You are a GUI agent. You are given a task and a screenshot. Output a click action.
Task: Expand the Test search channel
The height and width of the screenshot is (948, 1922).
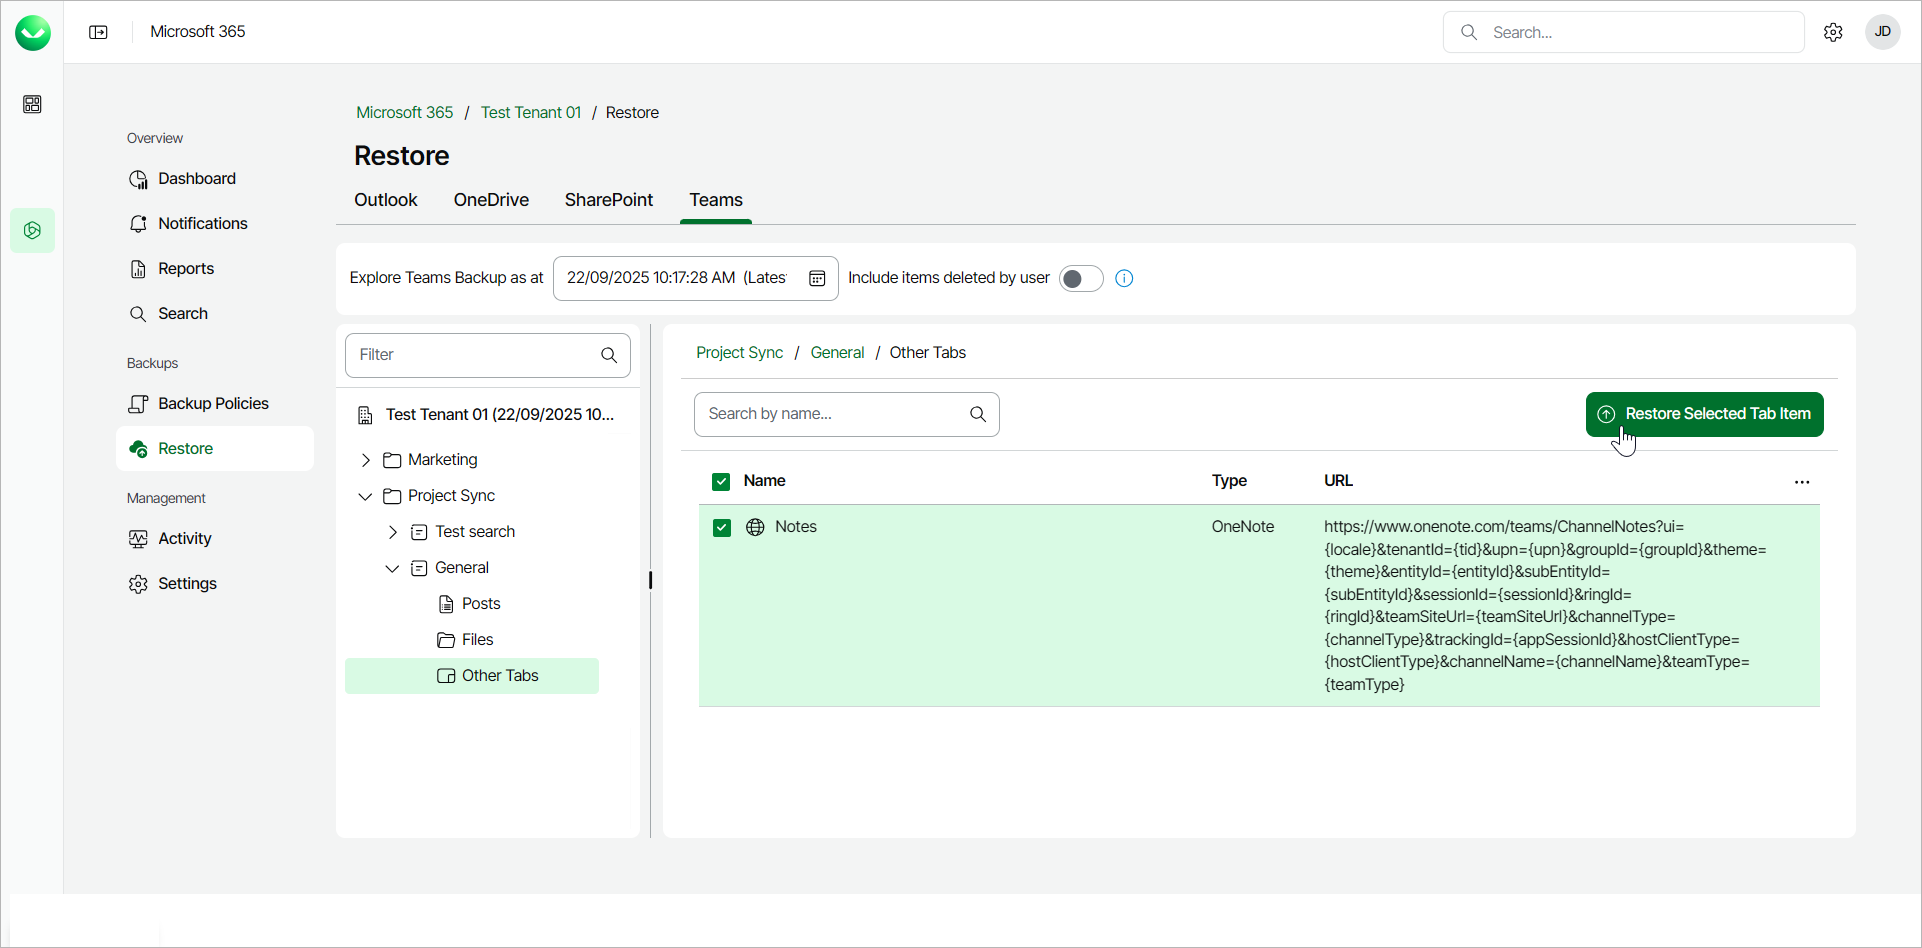tap(393, 532)
